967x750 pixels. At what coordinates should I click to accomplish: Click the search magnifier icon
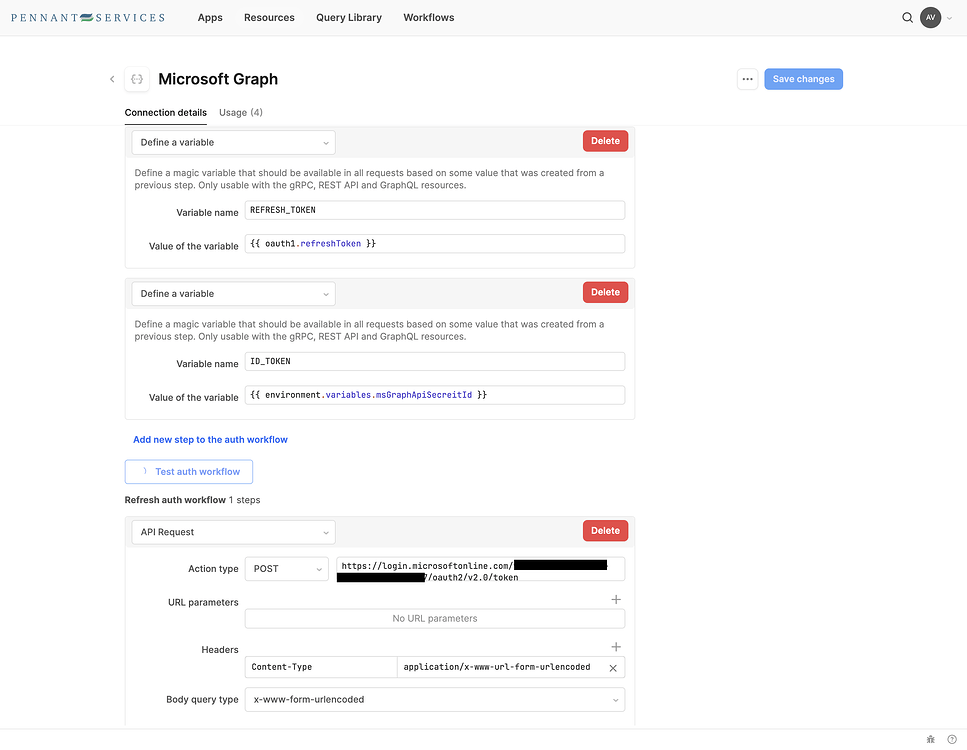click(x=907, y=17)
